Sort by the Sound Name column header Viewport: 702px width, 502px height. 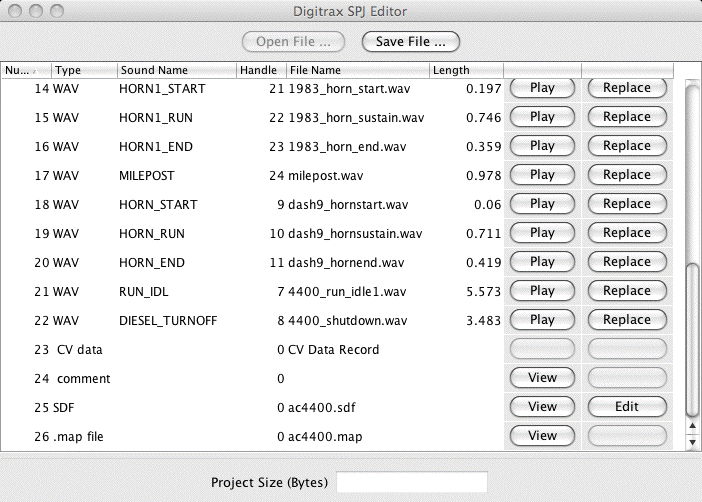pyautogui.click(x=176, y=71)
